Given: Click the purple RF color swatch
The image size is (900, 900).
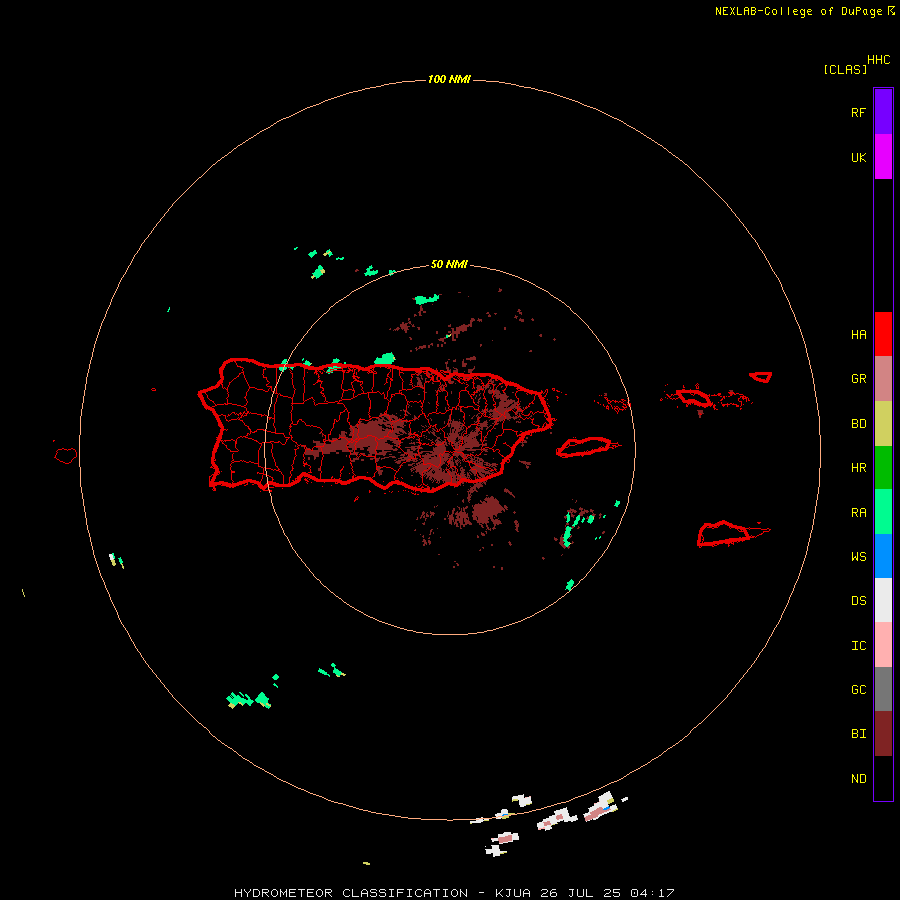Looking at the screenshot, I should 883,112.
